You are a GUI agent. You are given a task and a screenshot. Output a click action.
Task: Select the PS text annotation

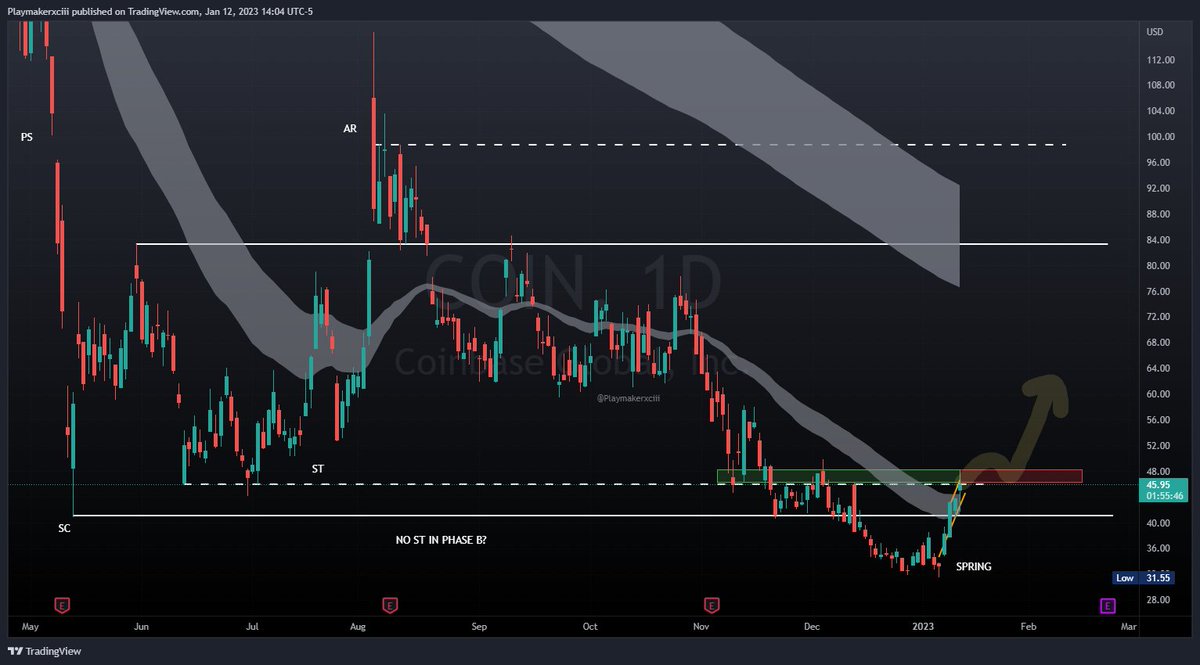pyautogui.click(x=26, y=137)
